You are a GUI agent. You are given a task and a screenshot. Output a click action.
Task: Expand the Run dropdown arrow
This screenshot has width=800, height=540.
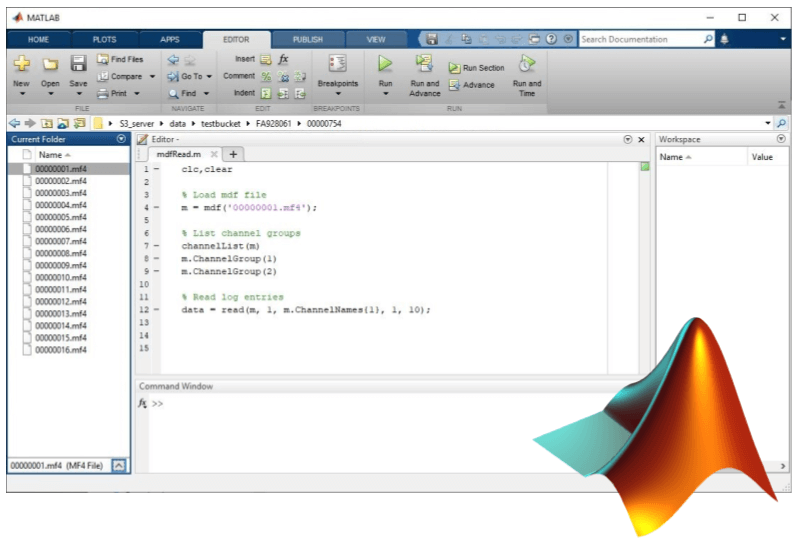(385, 94)
